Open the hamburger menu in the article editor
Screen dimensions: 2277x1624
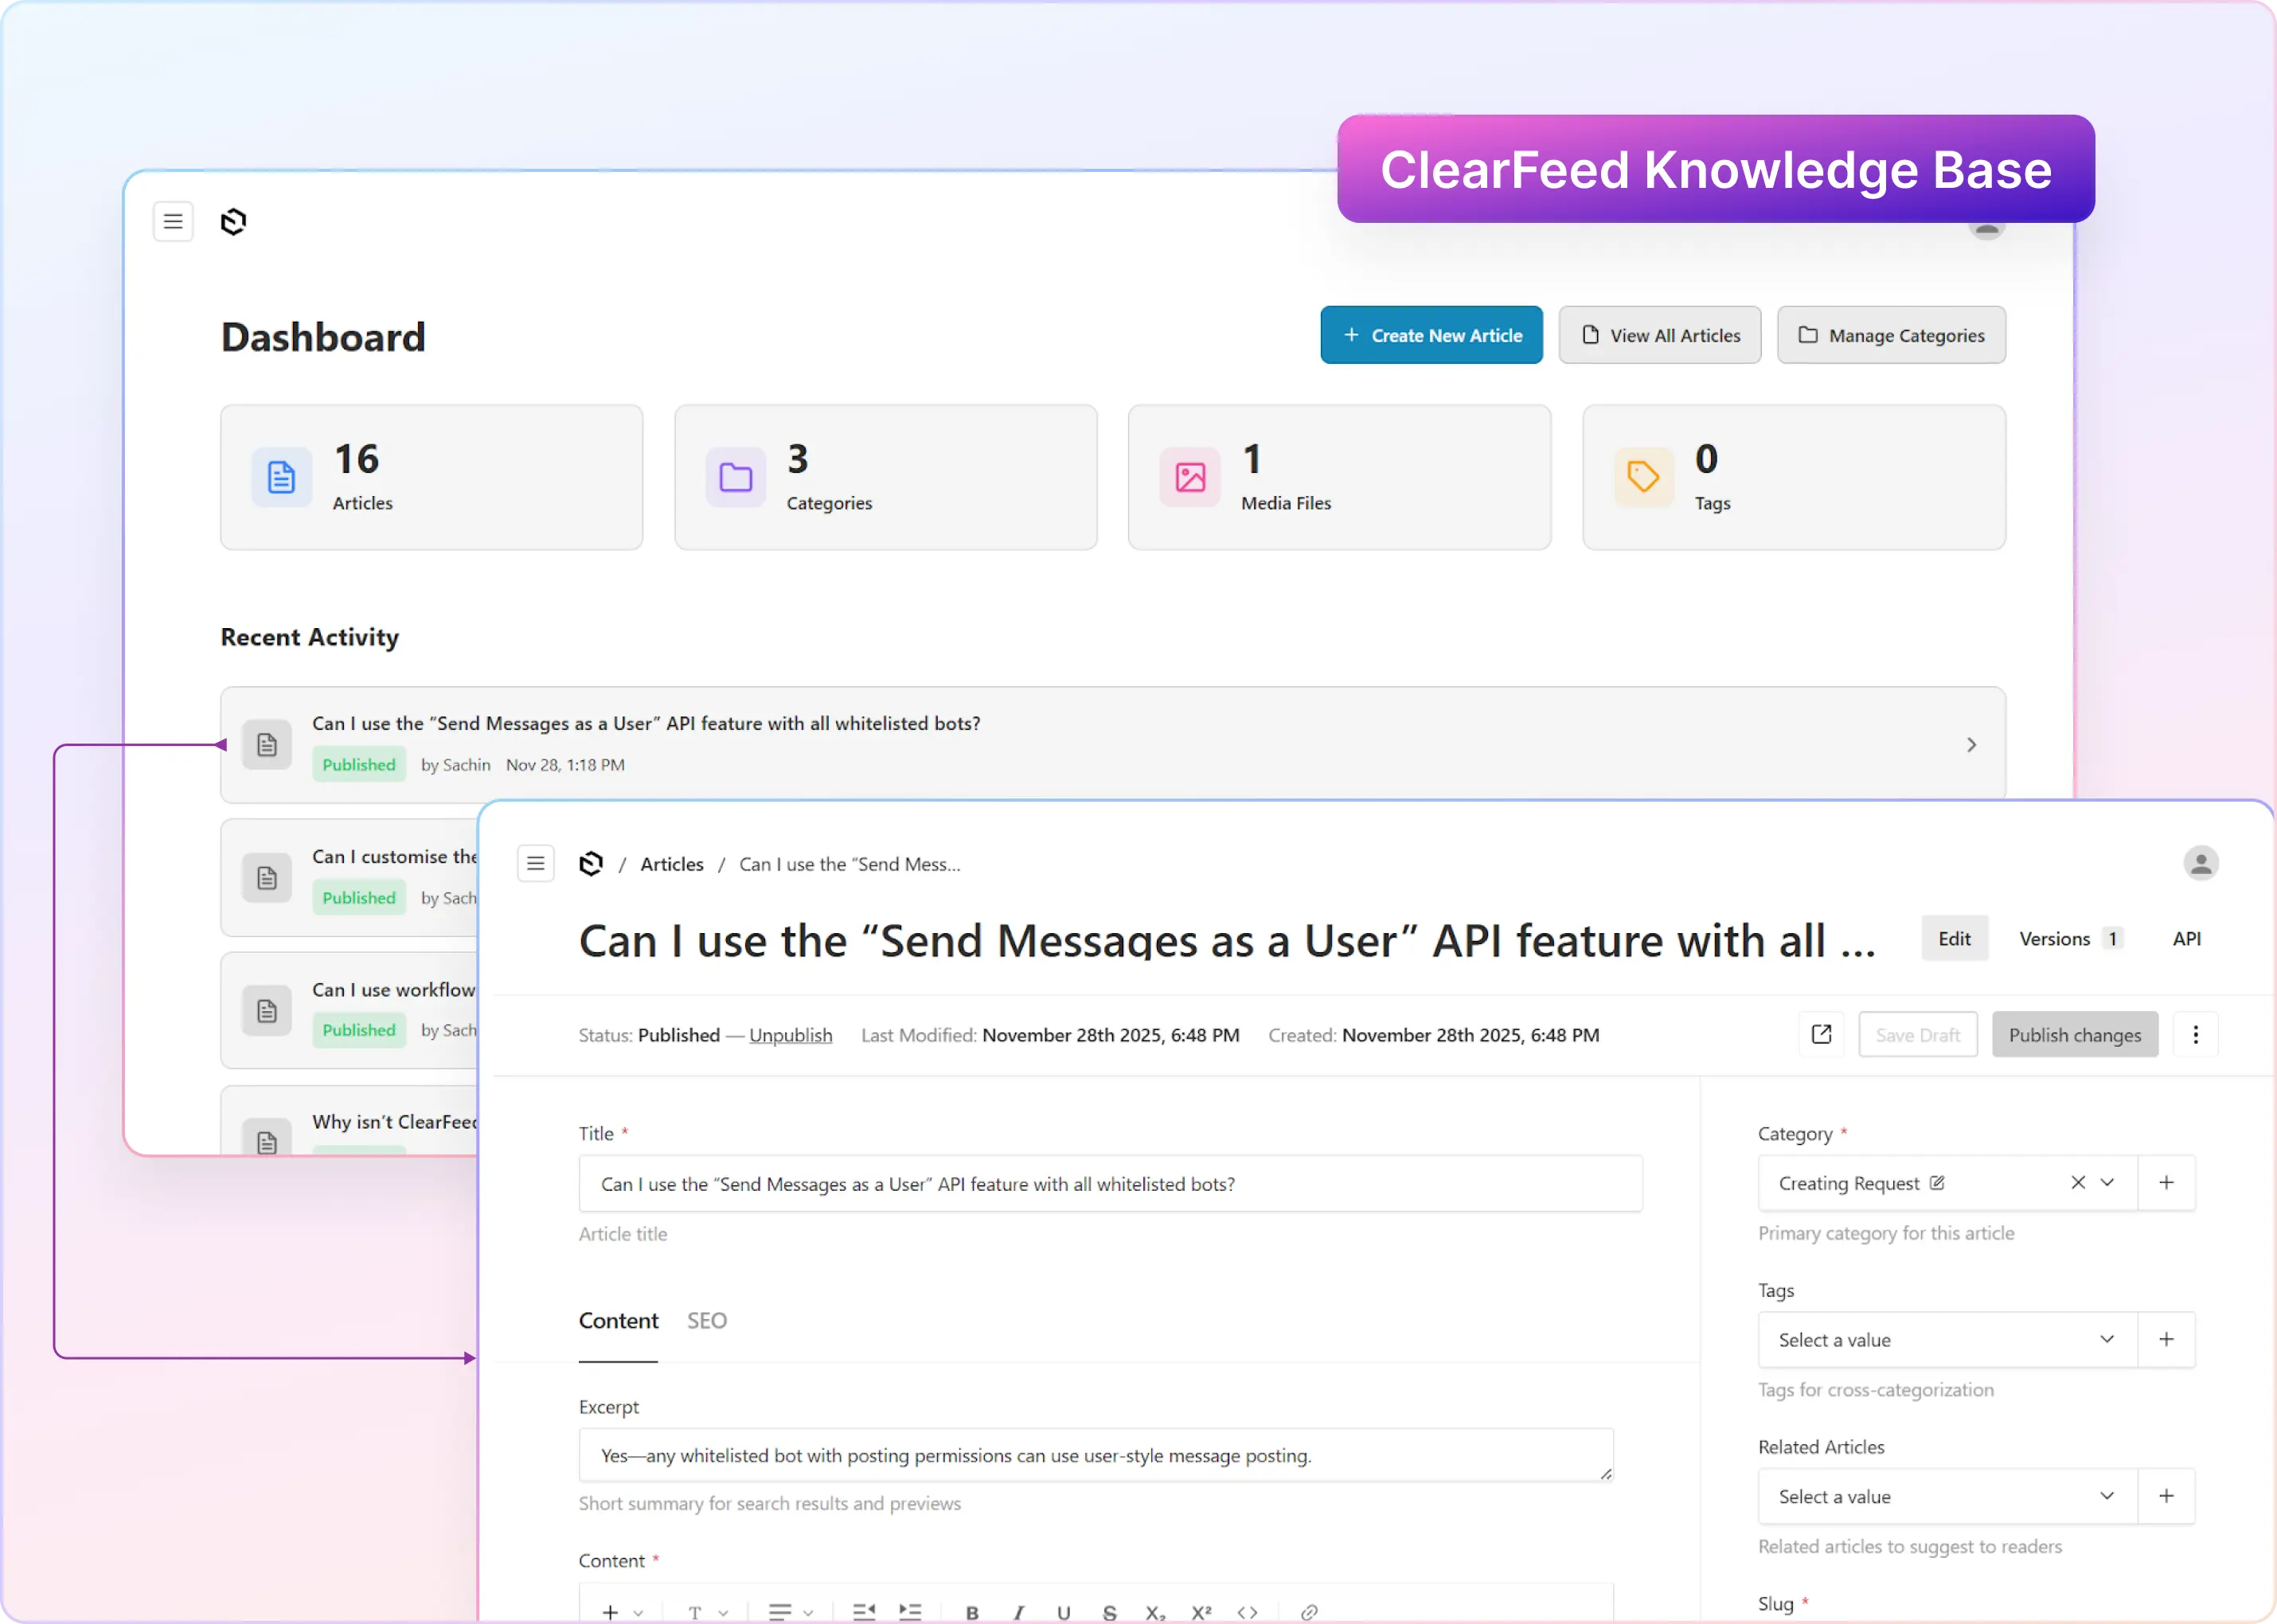[x=535, y=863]
